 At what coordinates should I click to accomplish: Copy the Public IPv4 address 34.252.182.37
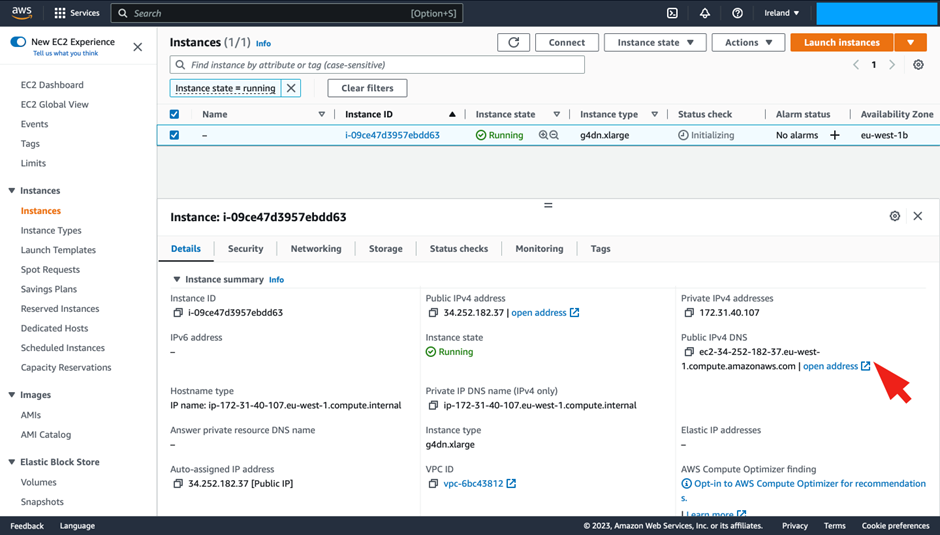(x=433, y=312)
